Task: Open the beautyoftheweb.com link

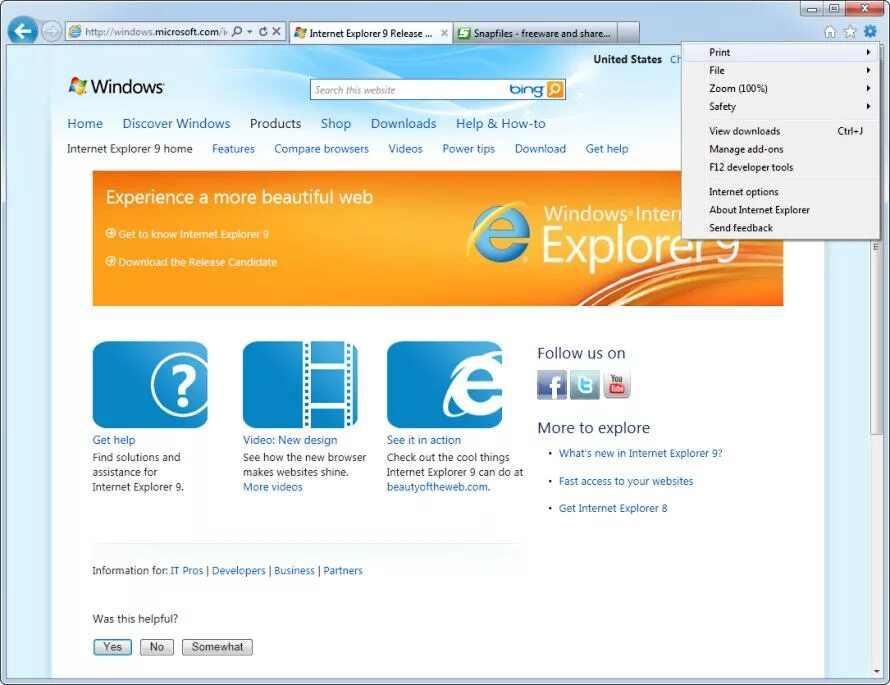Action: [437, 487]
